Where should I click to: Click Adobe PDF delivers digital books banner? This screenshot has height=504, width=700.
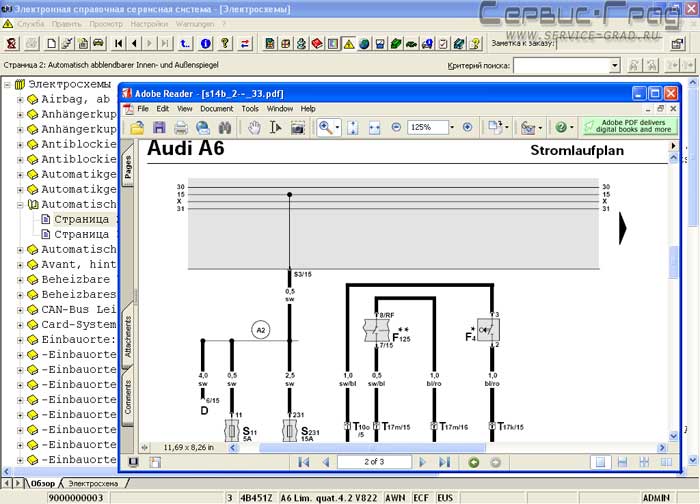pos(629,126)
